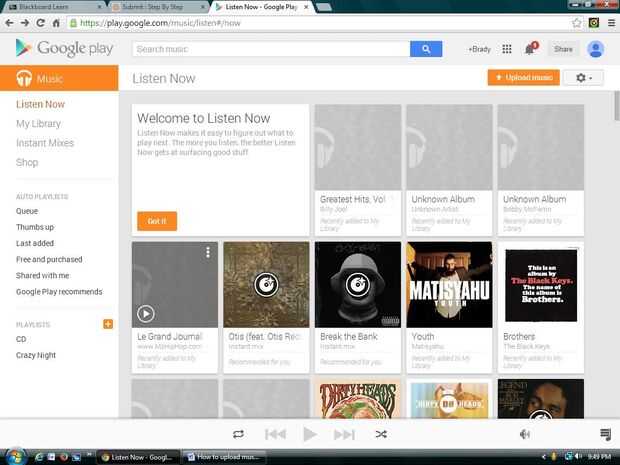This screenshot has height=465, width=620.
Task: Open a new browser tab
Action: [x=324, y=7]
